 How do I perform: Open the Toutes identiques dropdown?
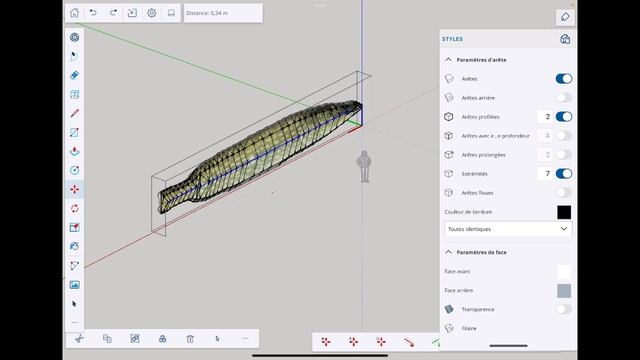(x=508, y=229)
